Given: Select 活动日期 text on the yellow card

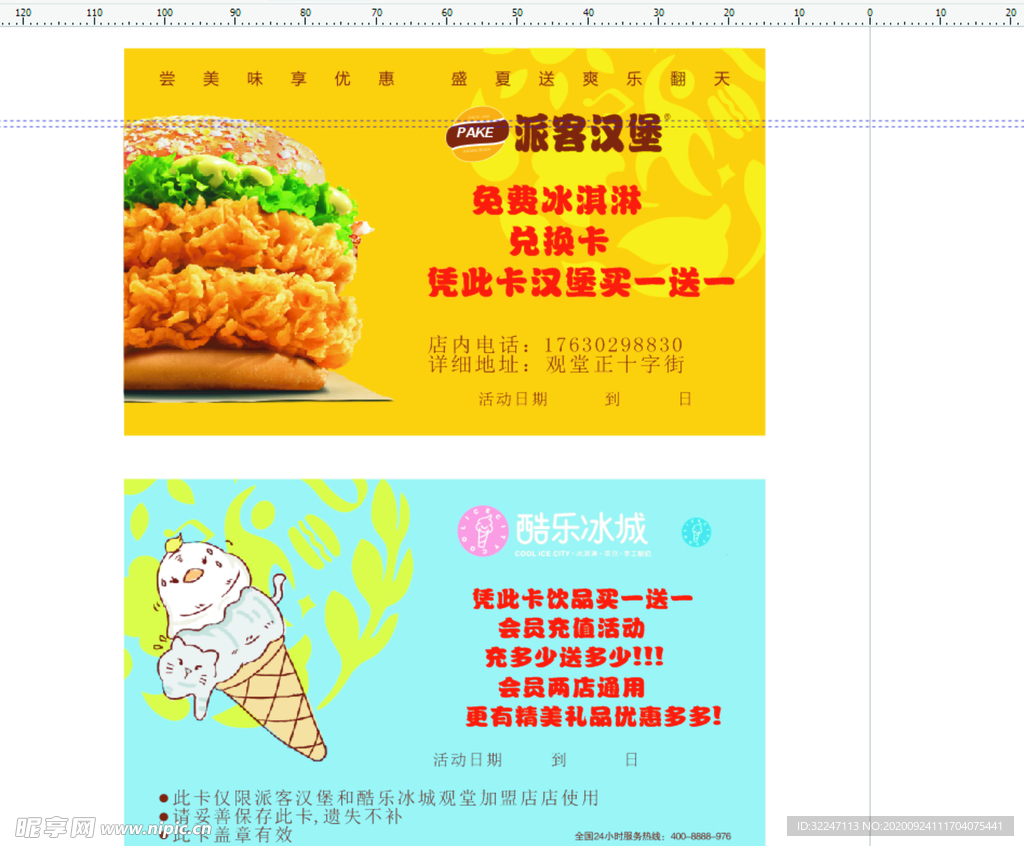Looking at the screenshot, I should [x=513, y=399].
